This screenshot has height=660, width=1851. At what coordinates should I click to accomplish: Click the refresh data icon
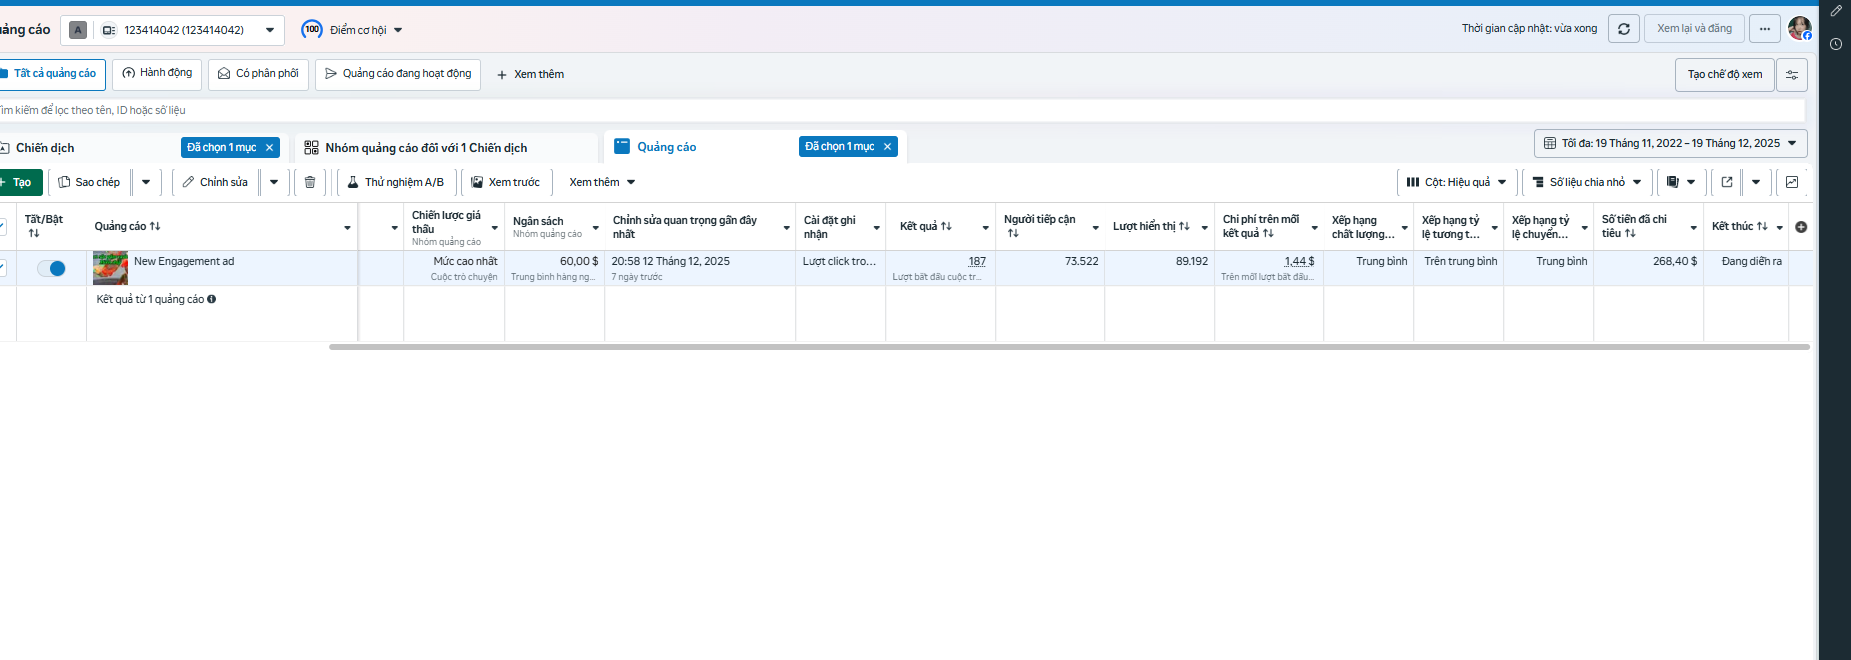[1624, 29]
